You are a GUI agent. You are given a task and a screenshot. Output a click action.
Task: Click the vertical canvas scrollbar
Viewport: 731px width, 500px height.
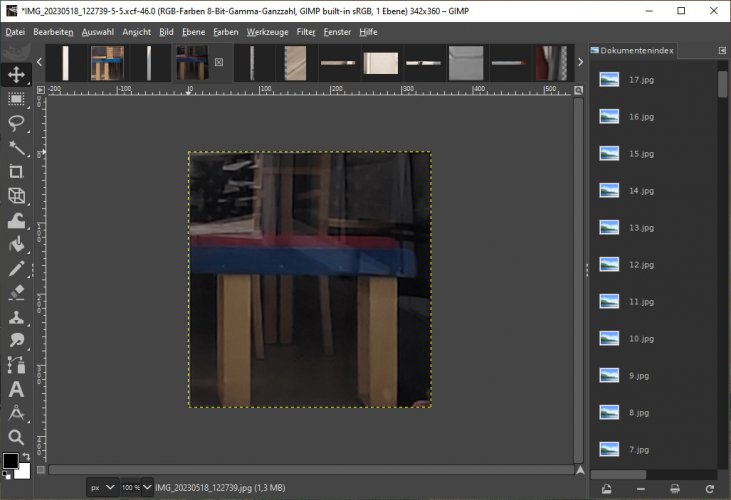point(579,280)
